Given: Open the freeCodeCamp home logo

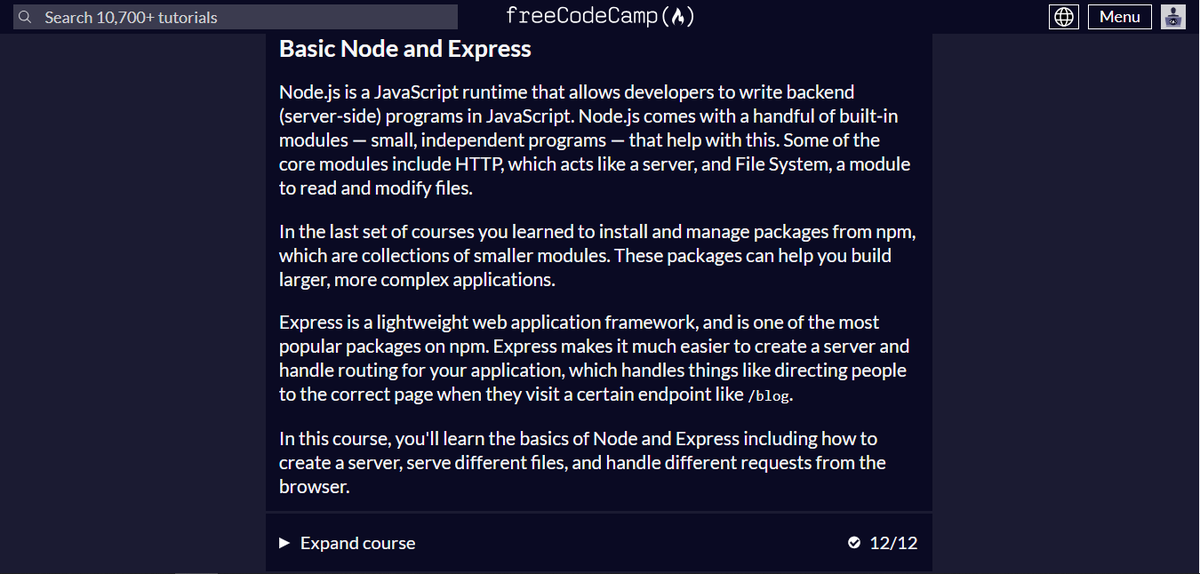Looking at the screenshot, I should (x=600, y=16).
